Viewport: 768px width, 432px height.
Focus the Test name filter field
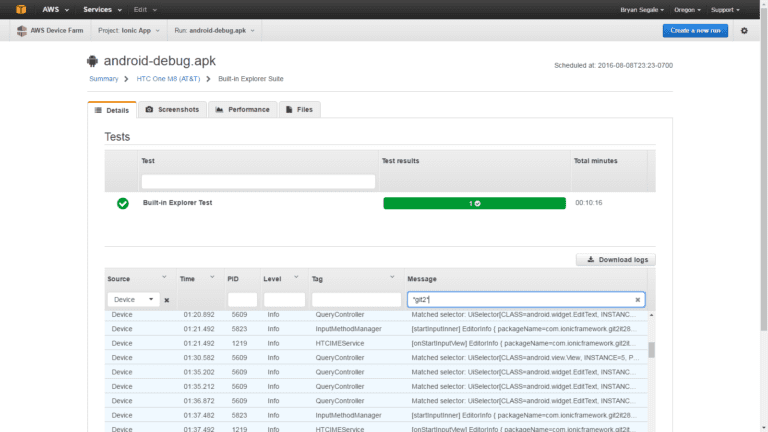(258, 181)
